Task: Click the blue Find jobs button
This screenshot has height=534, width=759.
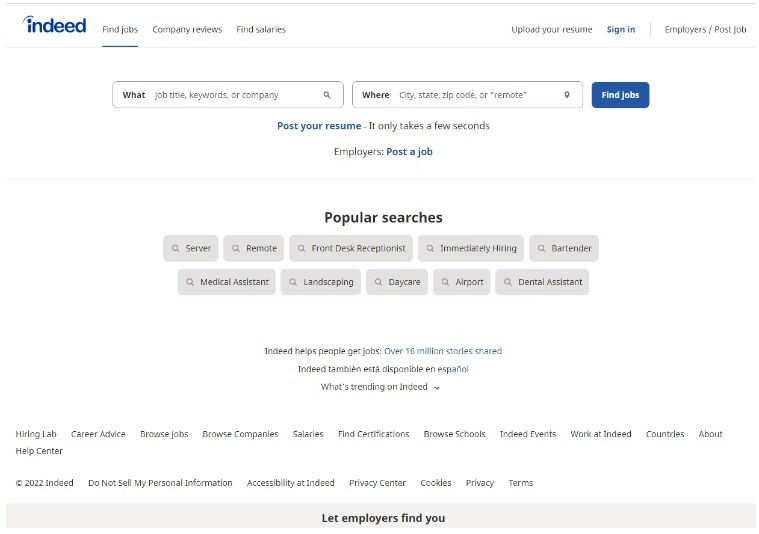Action: 620,95
